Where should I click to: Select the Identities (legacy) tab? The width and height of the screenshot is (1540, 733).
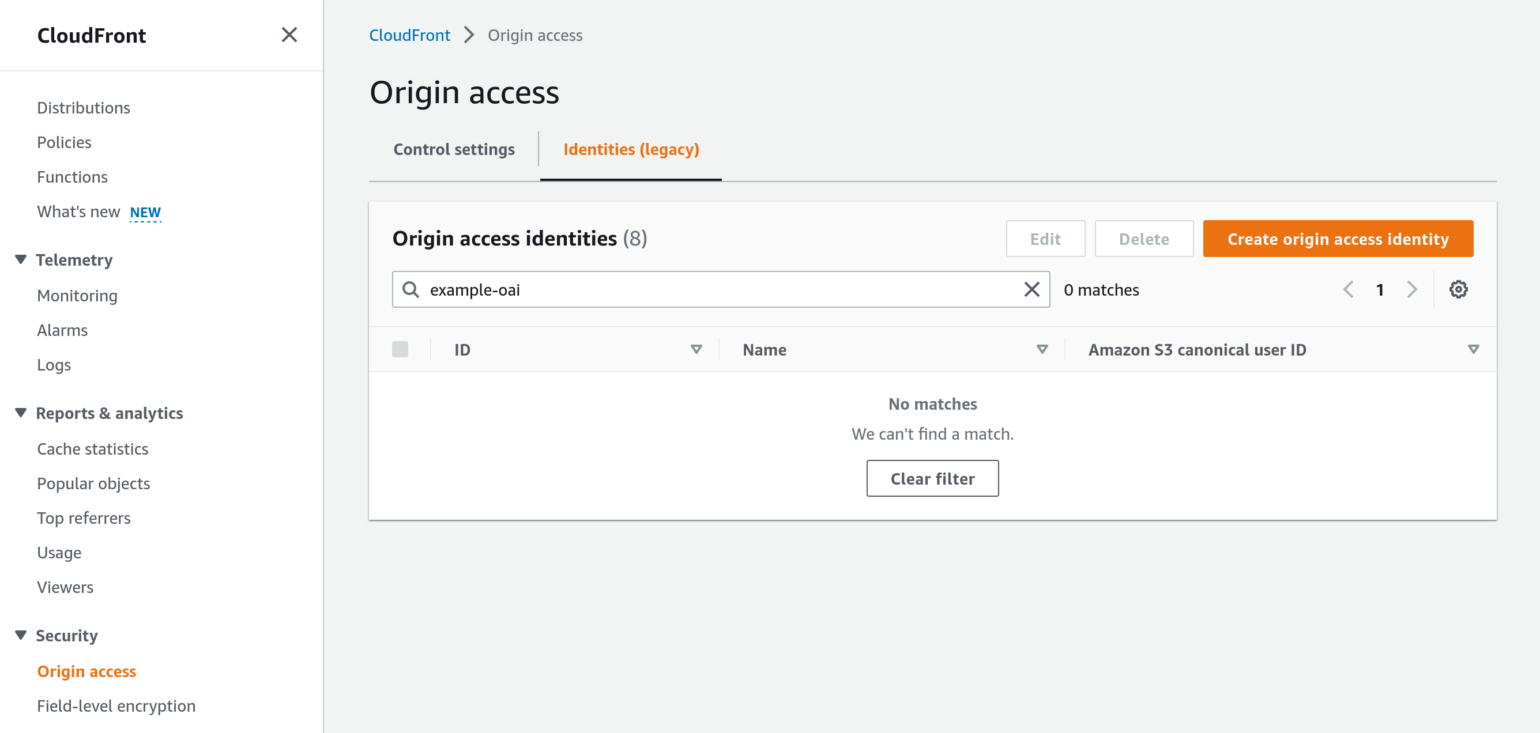(631, 150)
